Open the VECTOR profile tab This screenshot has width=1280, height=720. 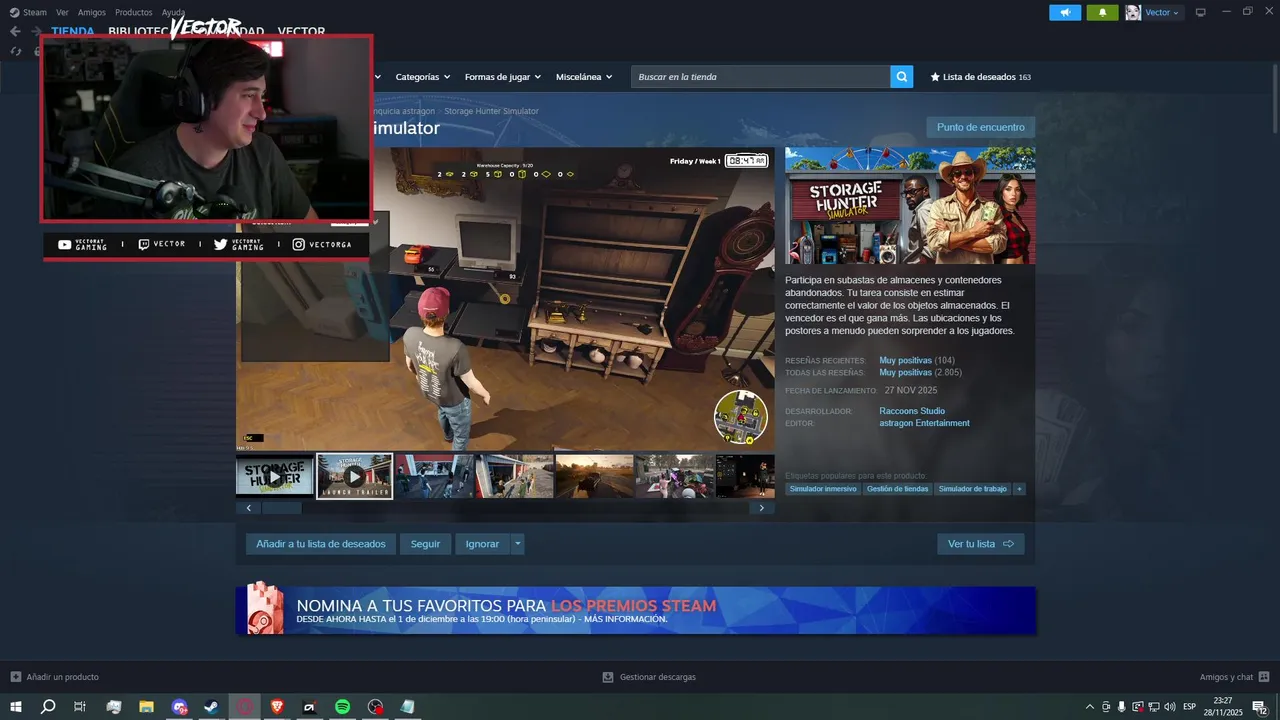301,31
